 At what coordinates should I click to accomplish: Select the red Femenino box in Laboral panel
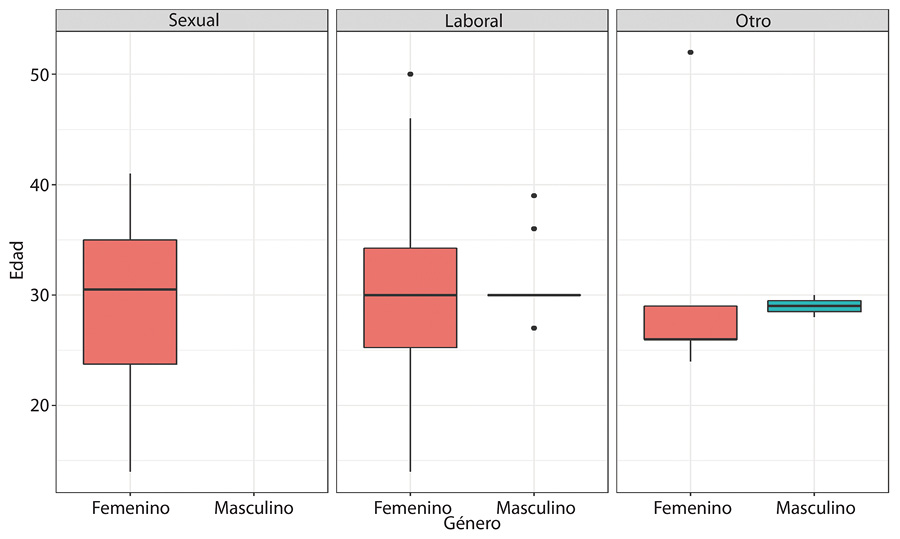click(x=410, y=297)
